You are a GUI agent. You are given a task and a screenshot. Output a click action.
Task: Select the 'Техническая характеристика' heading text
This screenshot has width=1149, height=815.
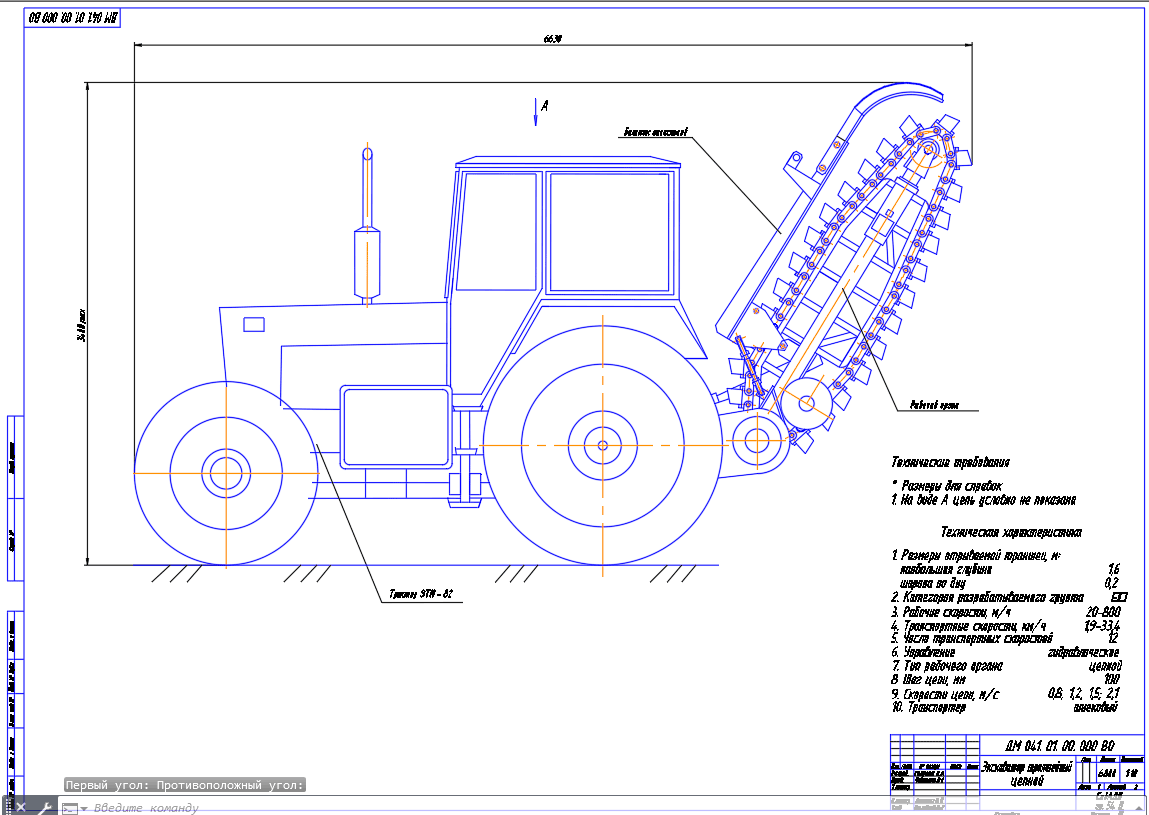pyautogui.click(x=1011, y=532)
